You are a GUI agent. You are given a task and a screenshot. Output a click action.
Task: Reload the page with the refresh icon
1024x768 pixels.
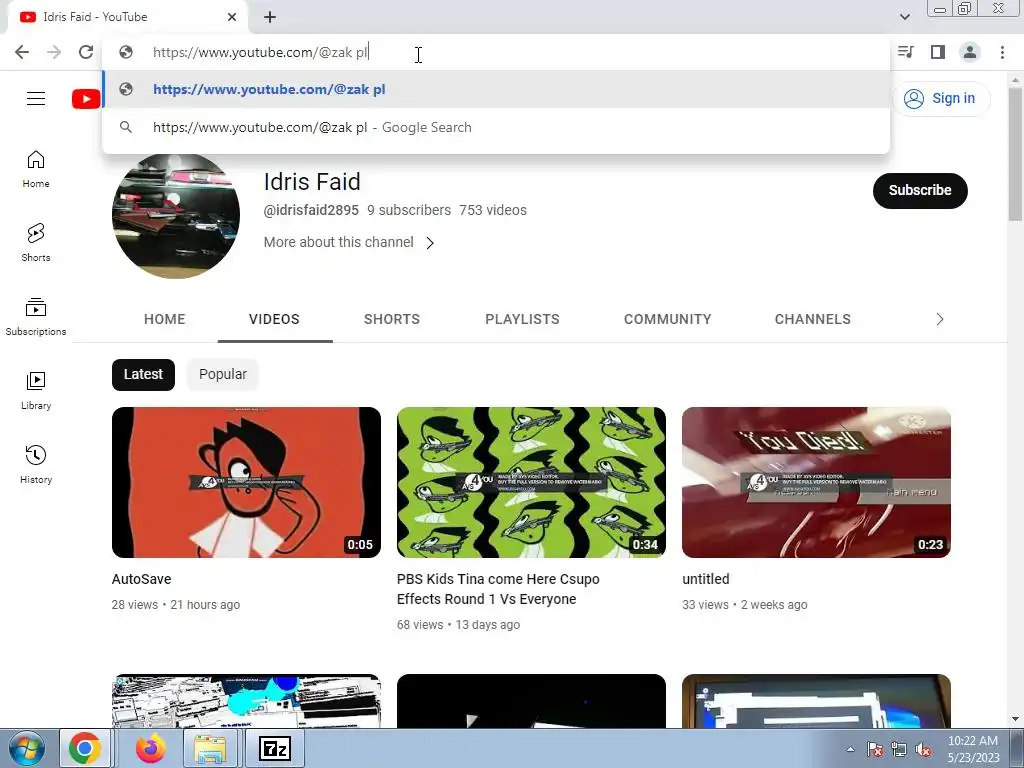(x=86, y=52)
